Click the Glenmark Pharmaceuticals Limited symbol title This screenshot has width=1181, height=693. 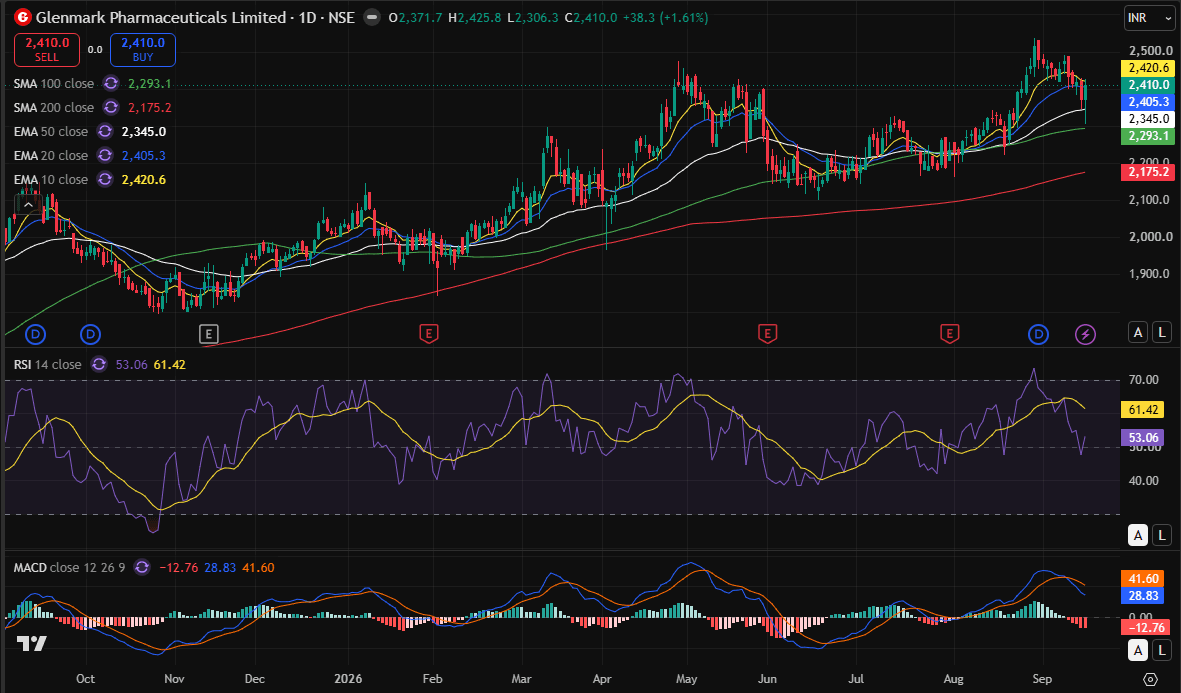click(x=161, y=17)
